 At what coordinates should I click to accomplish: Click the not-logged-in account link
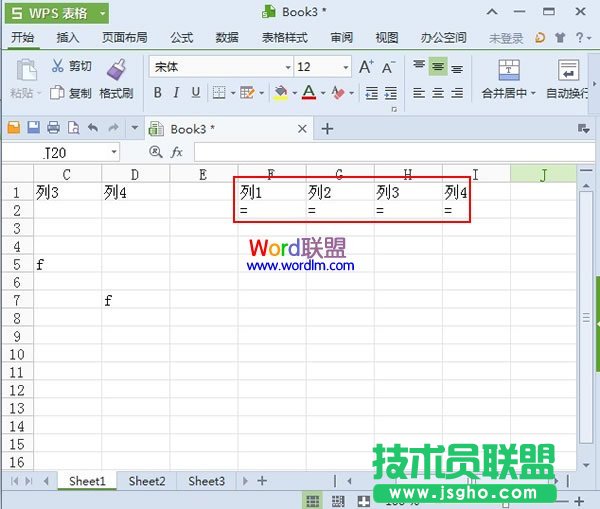pos(506,38)
